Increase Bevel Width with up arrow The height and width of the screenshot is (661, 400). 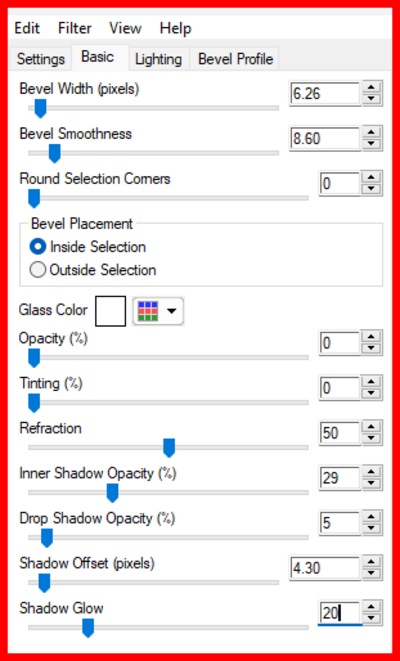coord(371,88)
